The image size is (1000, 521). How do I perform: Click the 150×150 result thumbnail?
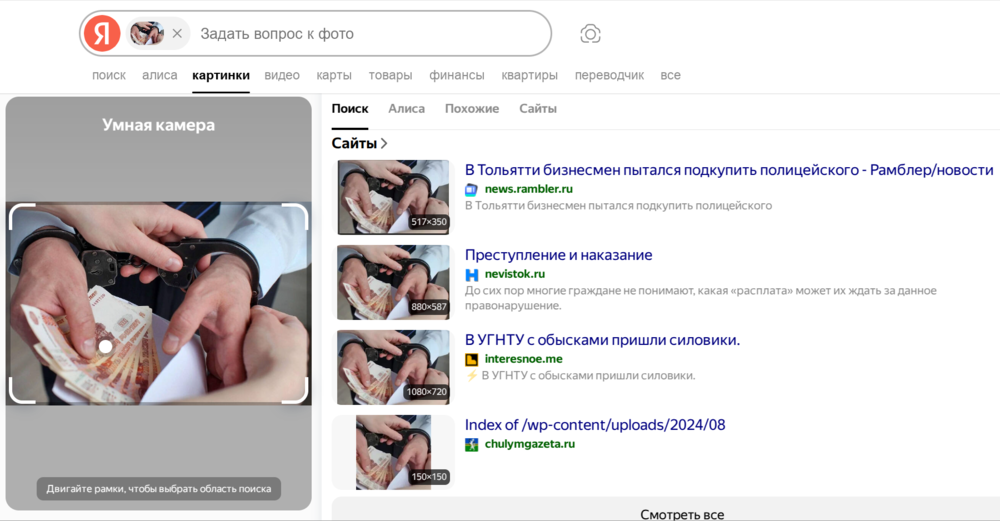(x=393, y=452)
